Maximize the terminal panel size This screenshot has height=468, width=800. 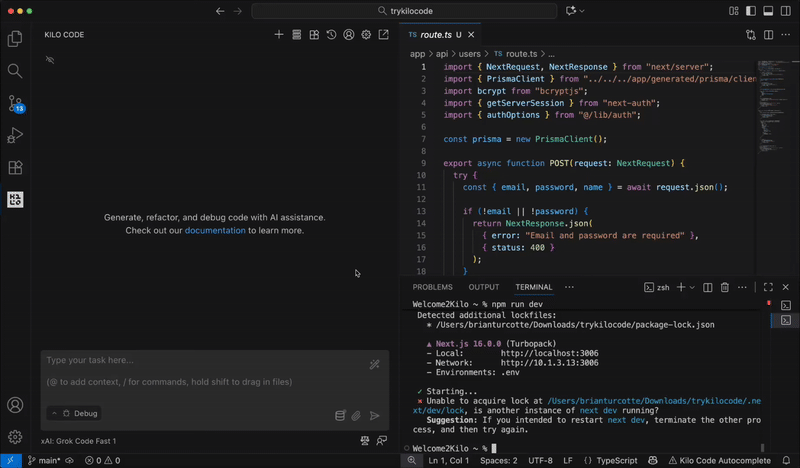(768, 287)
